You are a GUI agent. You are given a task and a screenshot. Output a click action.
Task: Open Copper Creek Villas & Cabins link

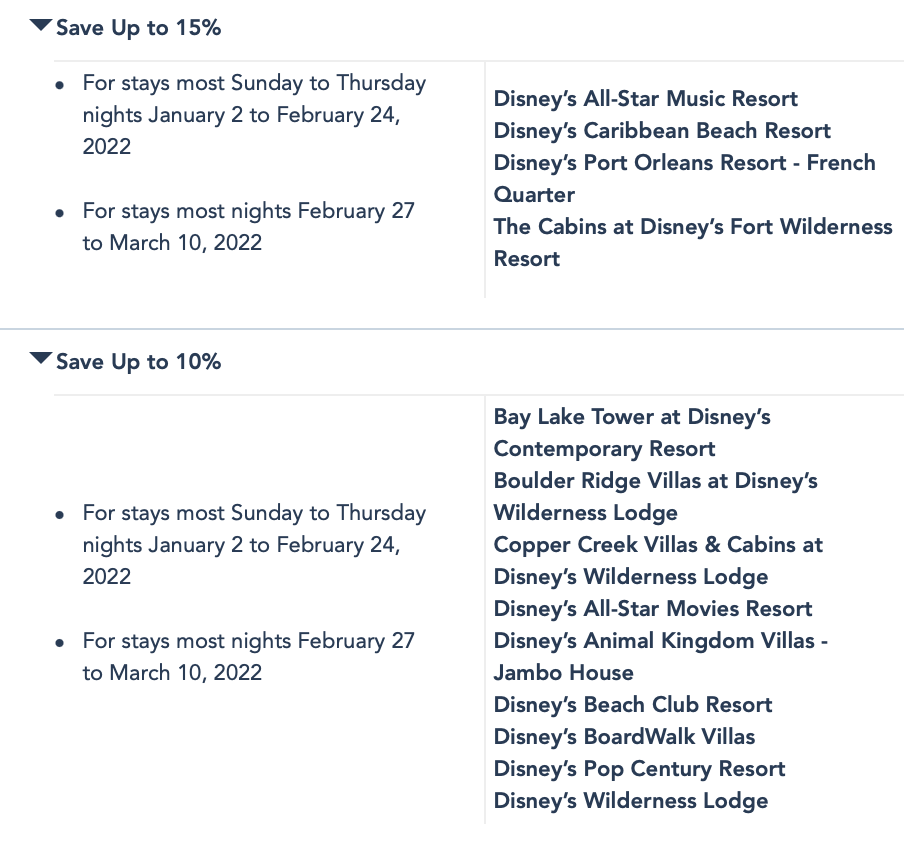pos(658,545)
